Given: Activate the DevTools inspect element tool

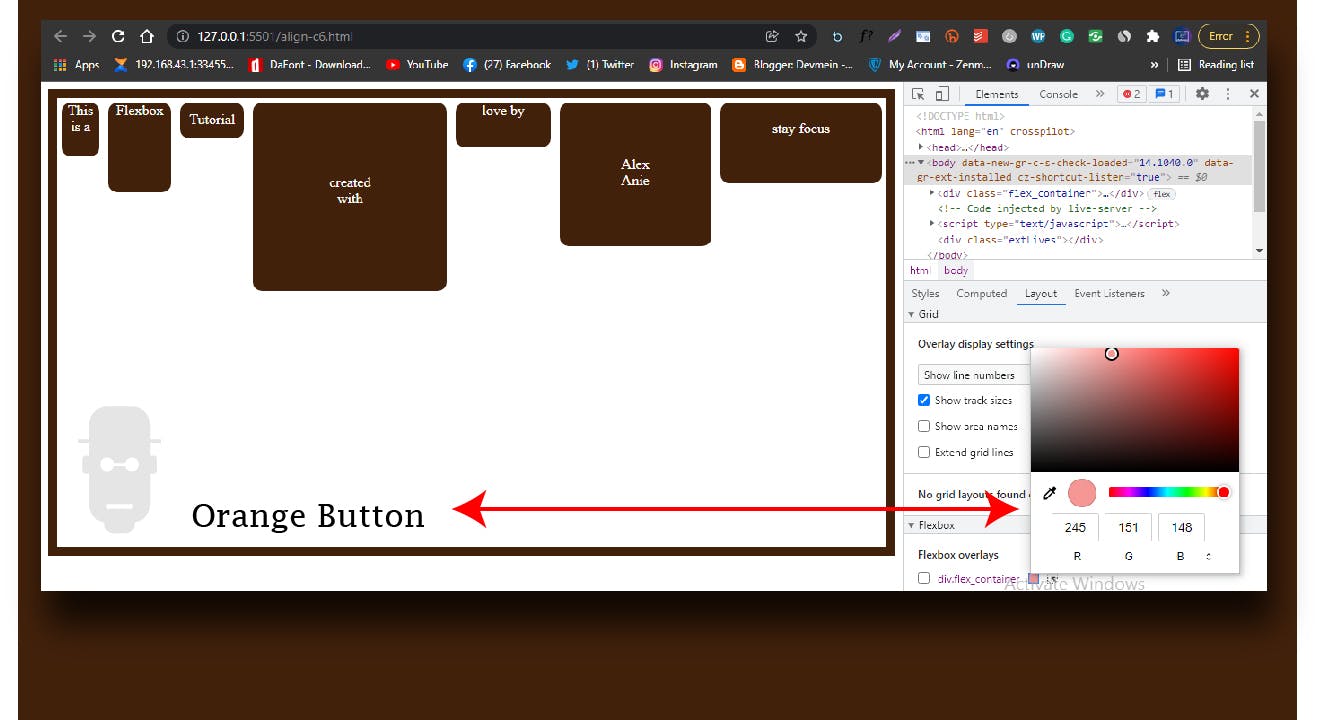Looking at the screenshot, I should click(918, 94).
